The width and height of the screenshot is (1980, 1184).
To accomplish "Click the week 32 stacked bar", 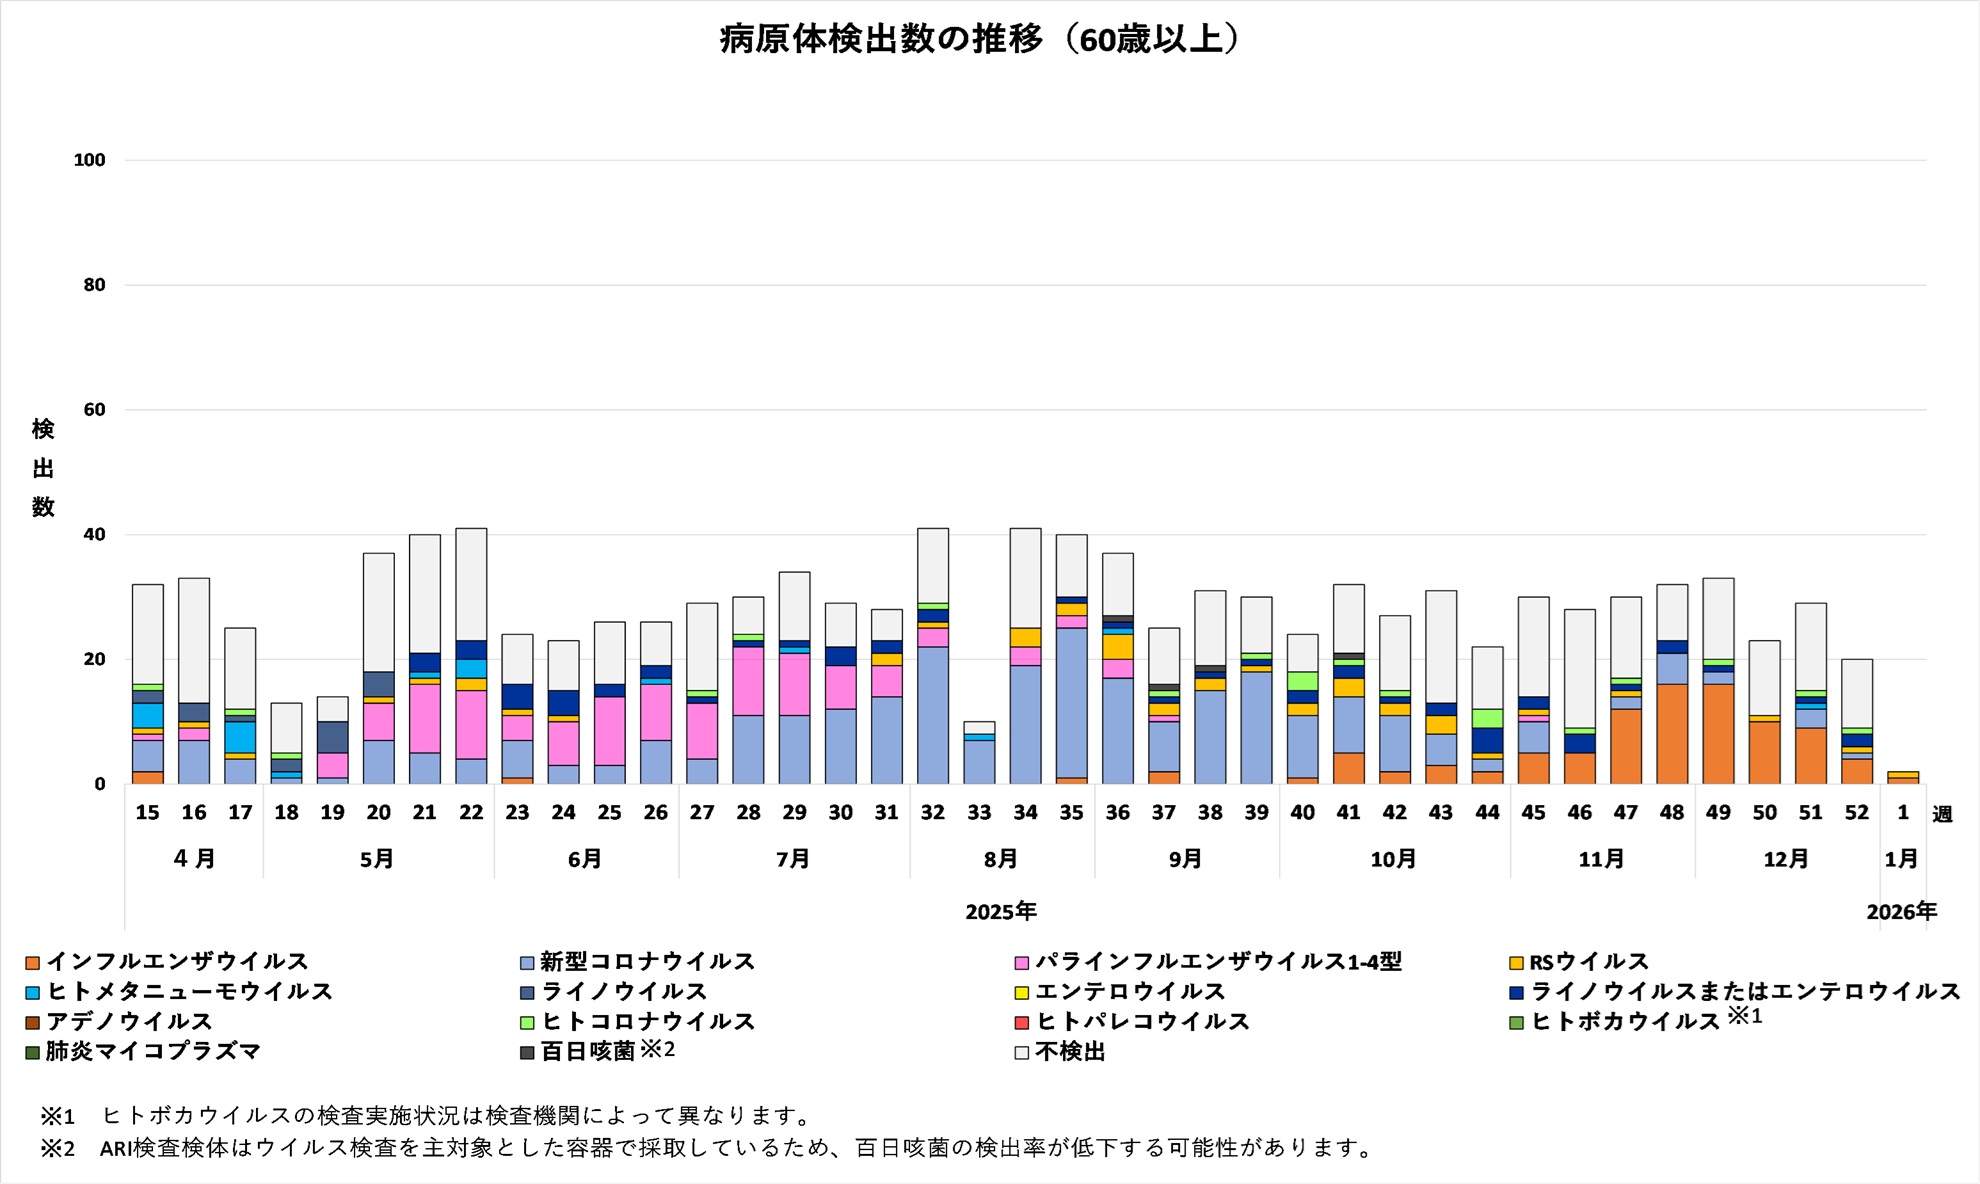I will (932, 700).
